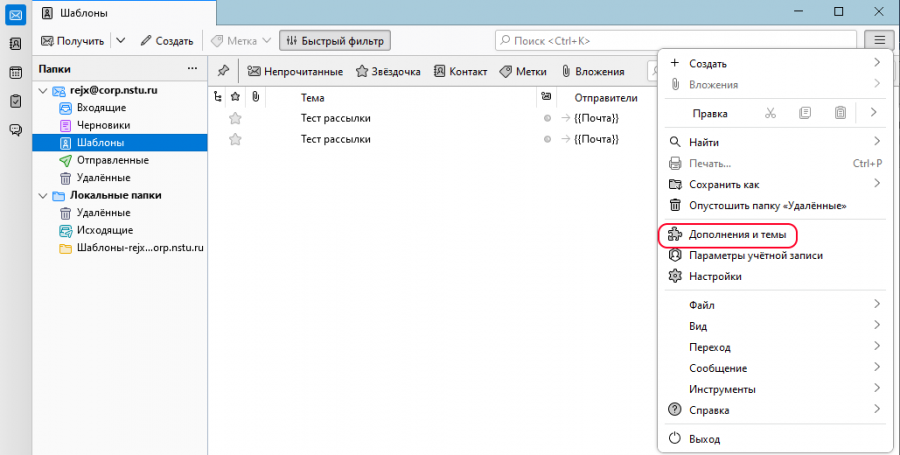
Task: Toggle the Метки quick filter
Action: click(x=523, y=71)
